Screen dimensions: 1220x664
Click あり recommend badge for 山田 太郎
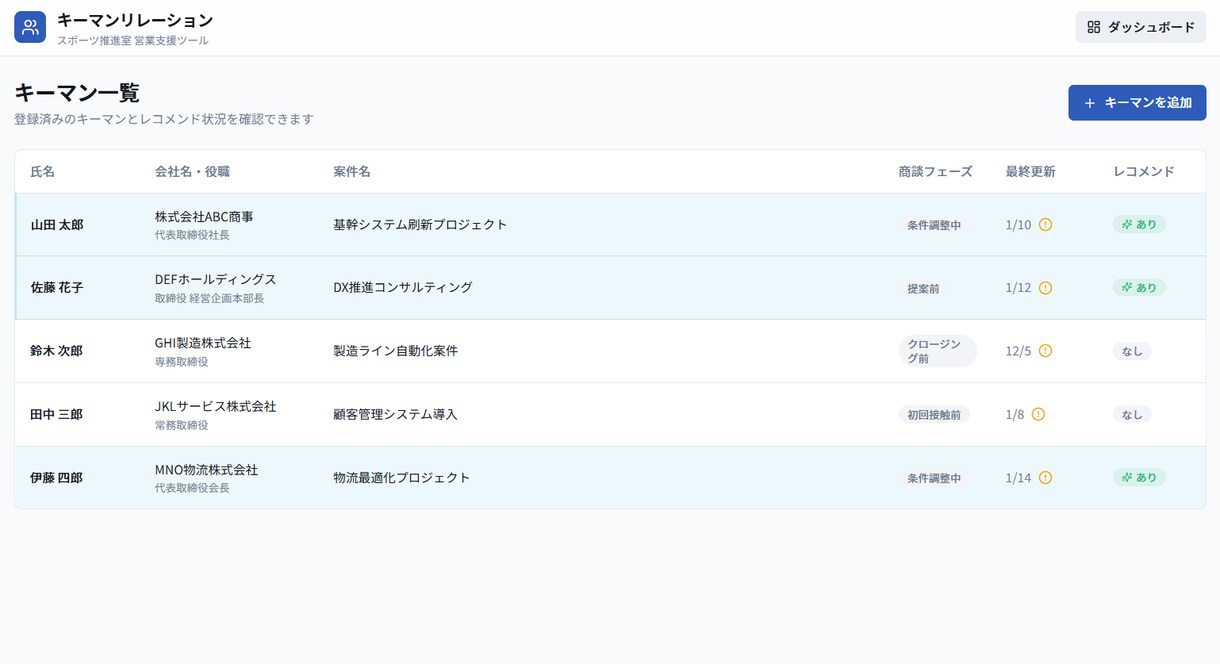point(1139,225)
